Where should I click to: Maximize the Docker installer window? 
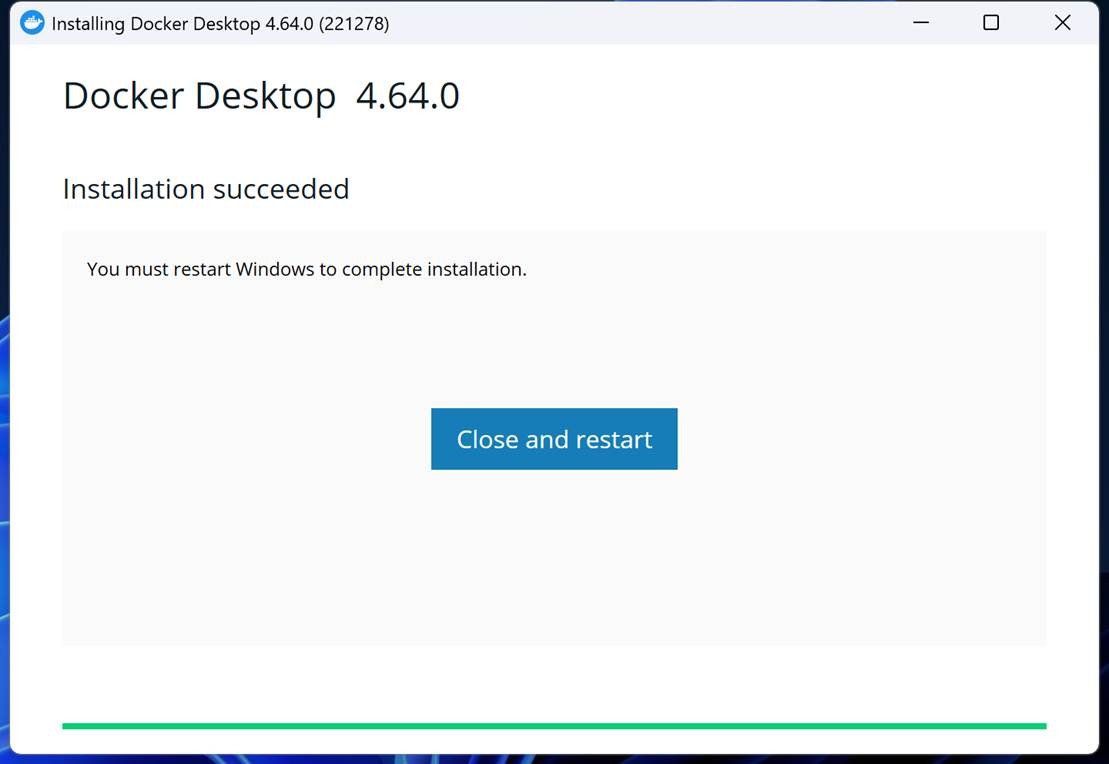coord(991,23)
